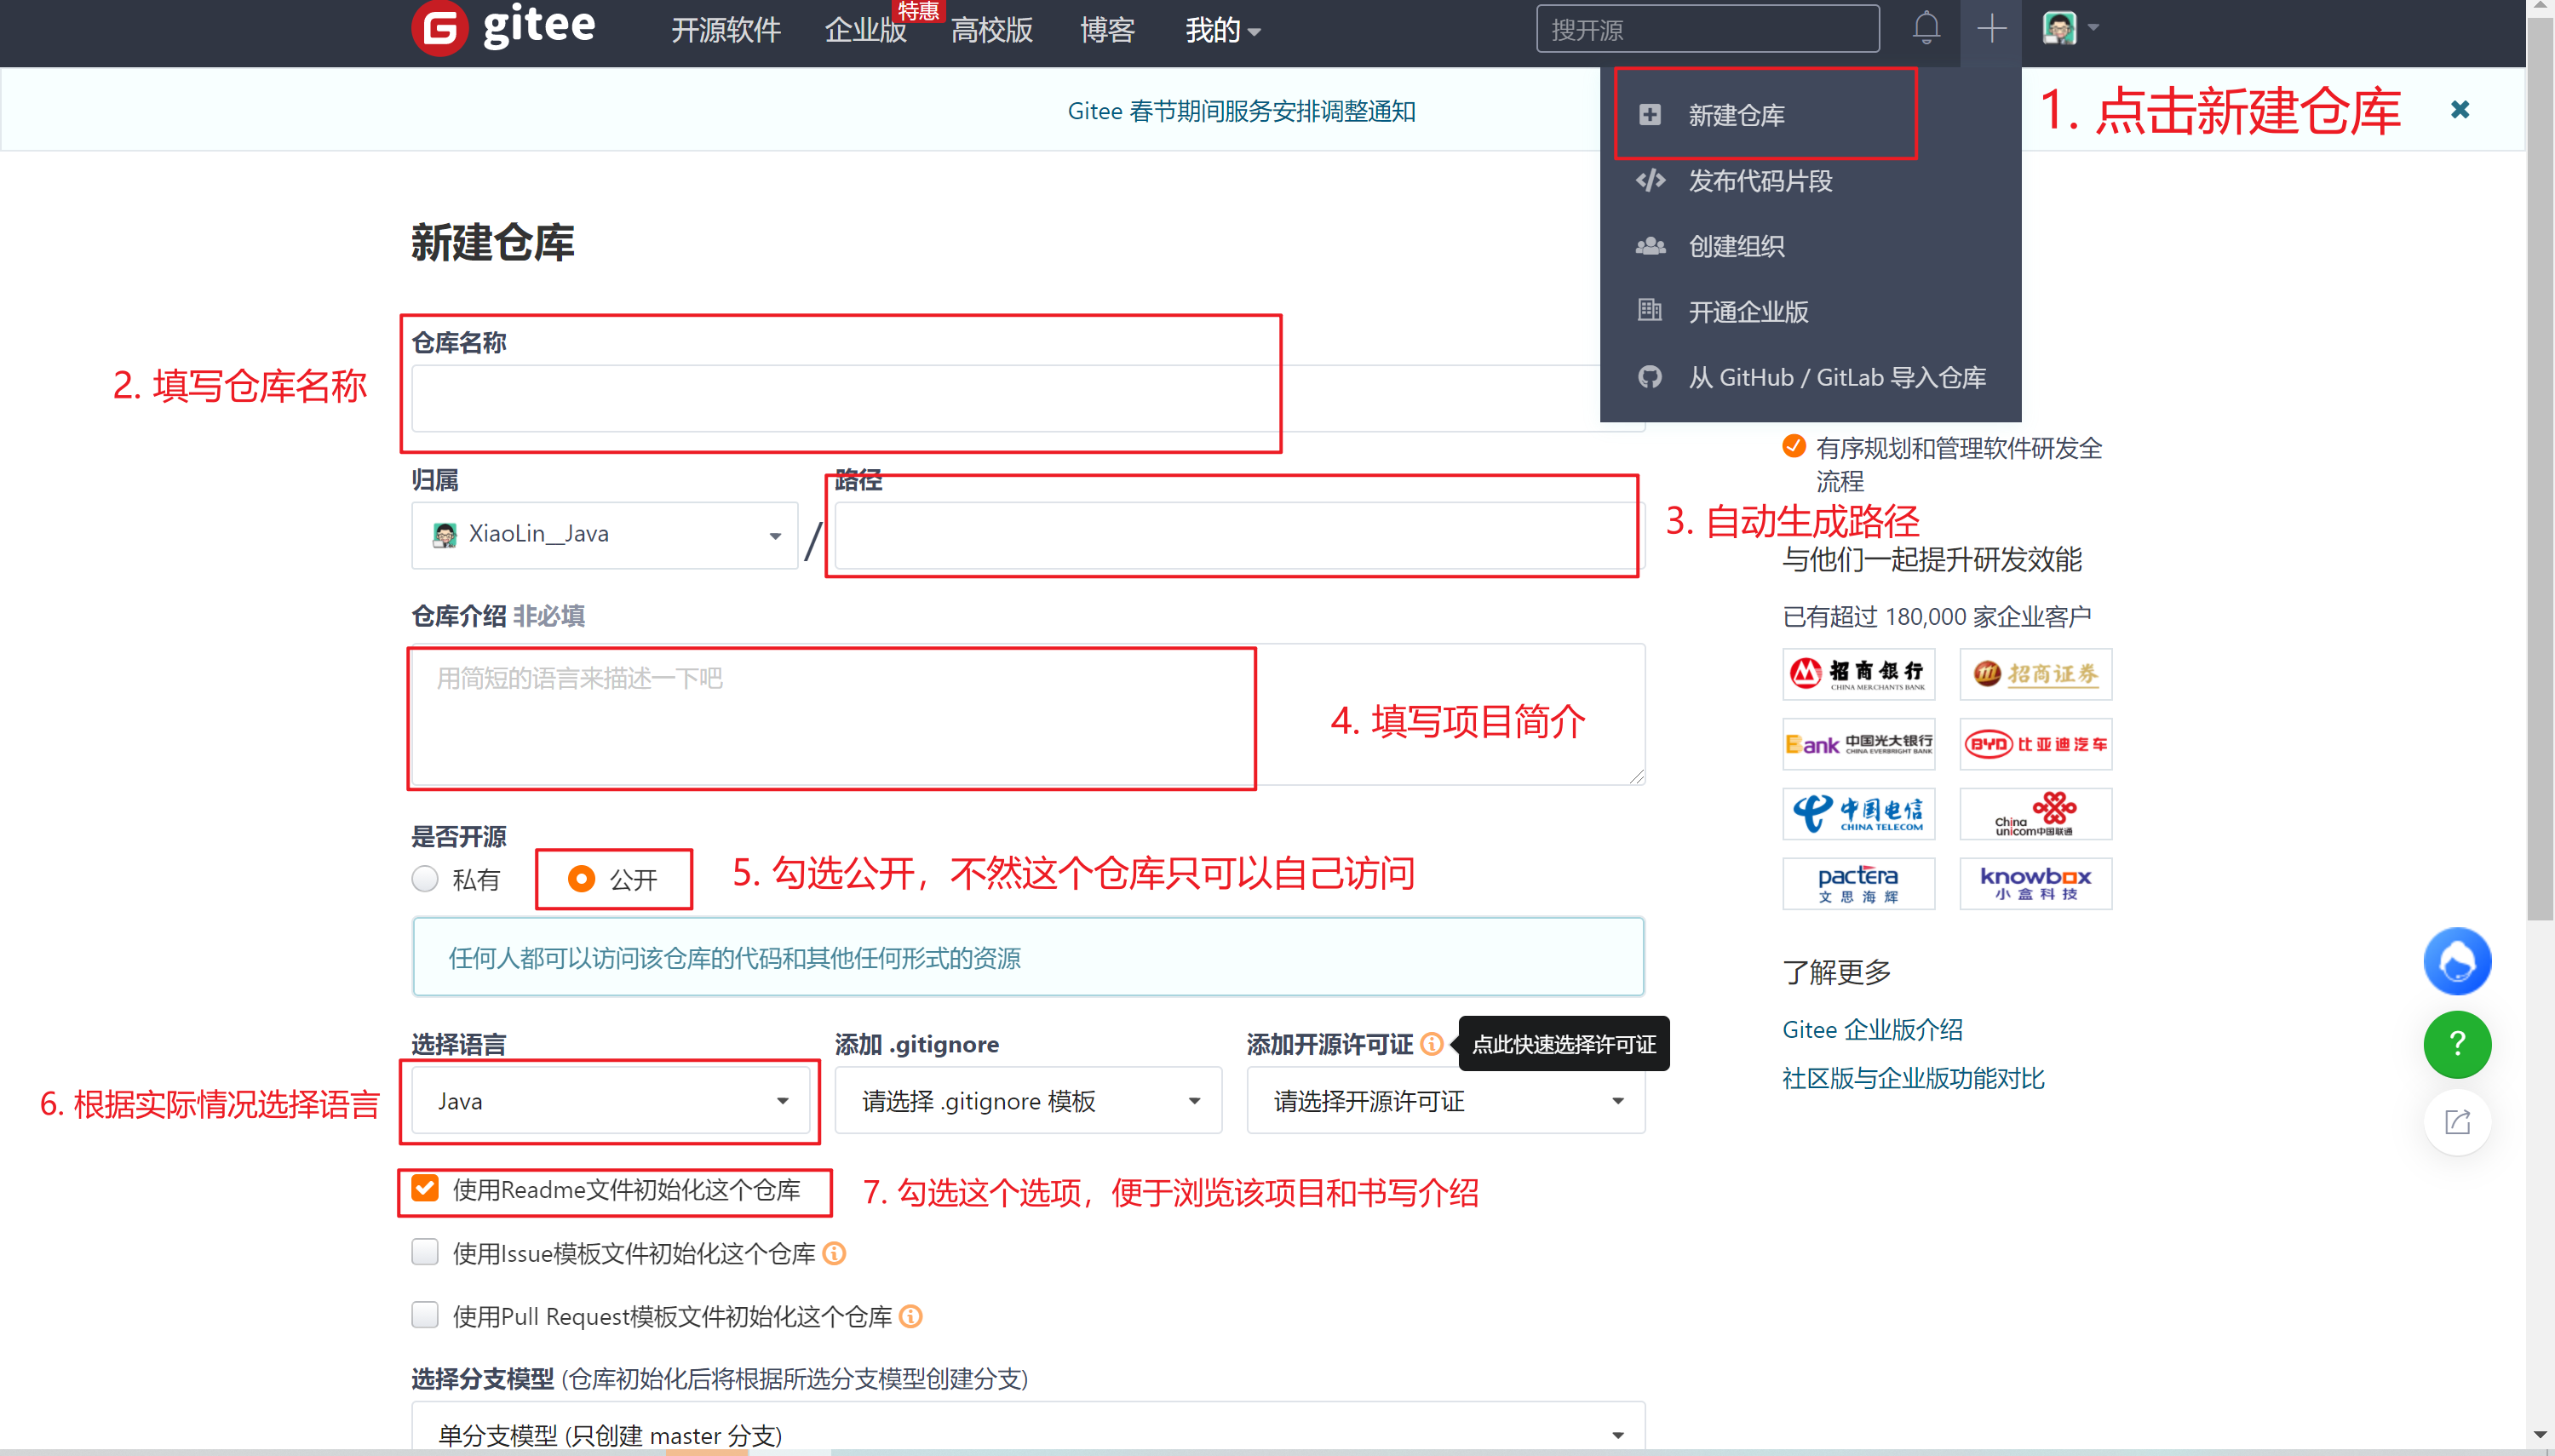This screenshot has height=1456, width=2555.
Task: Click the blue customer service chat icon
Action: [x=2458, y=961]
